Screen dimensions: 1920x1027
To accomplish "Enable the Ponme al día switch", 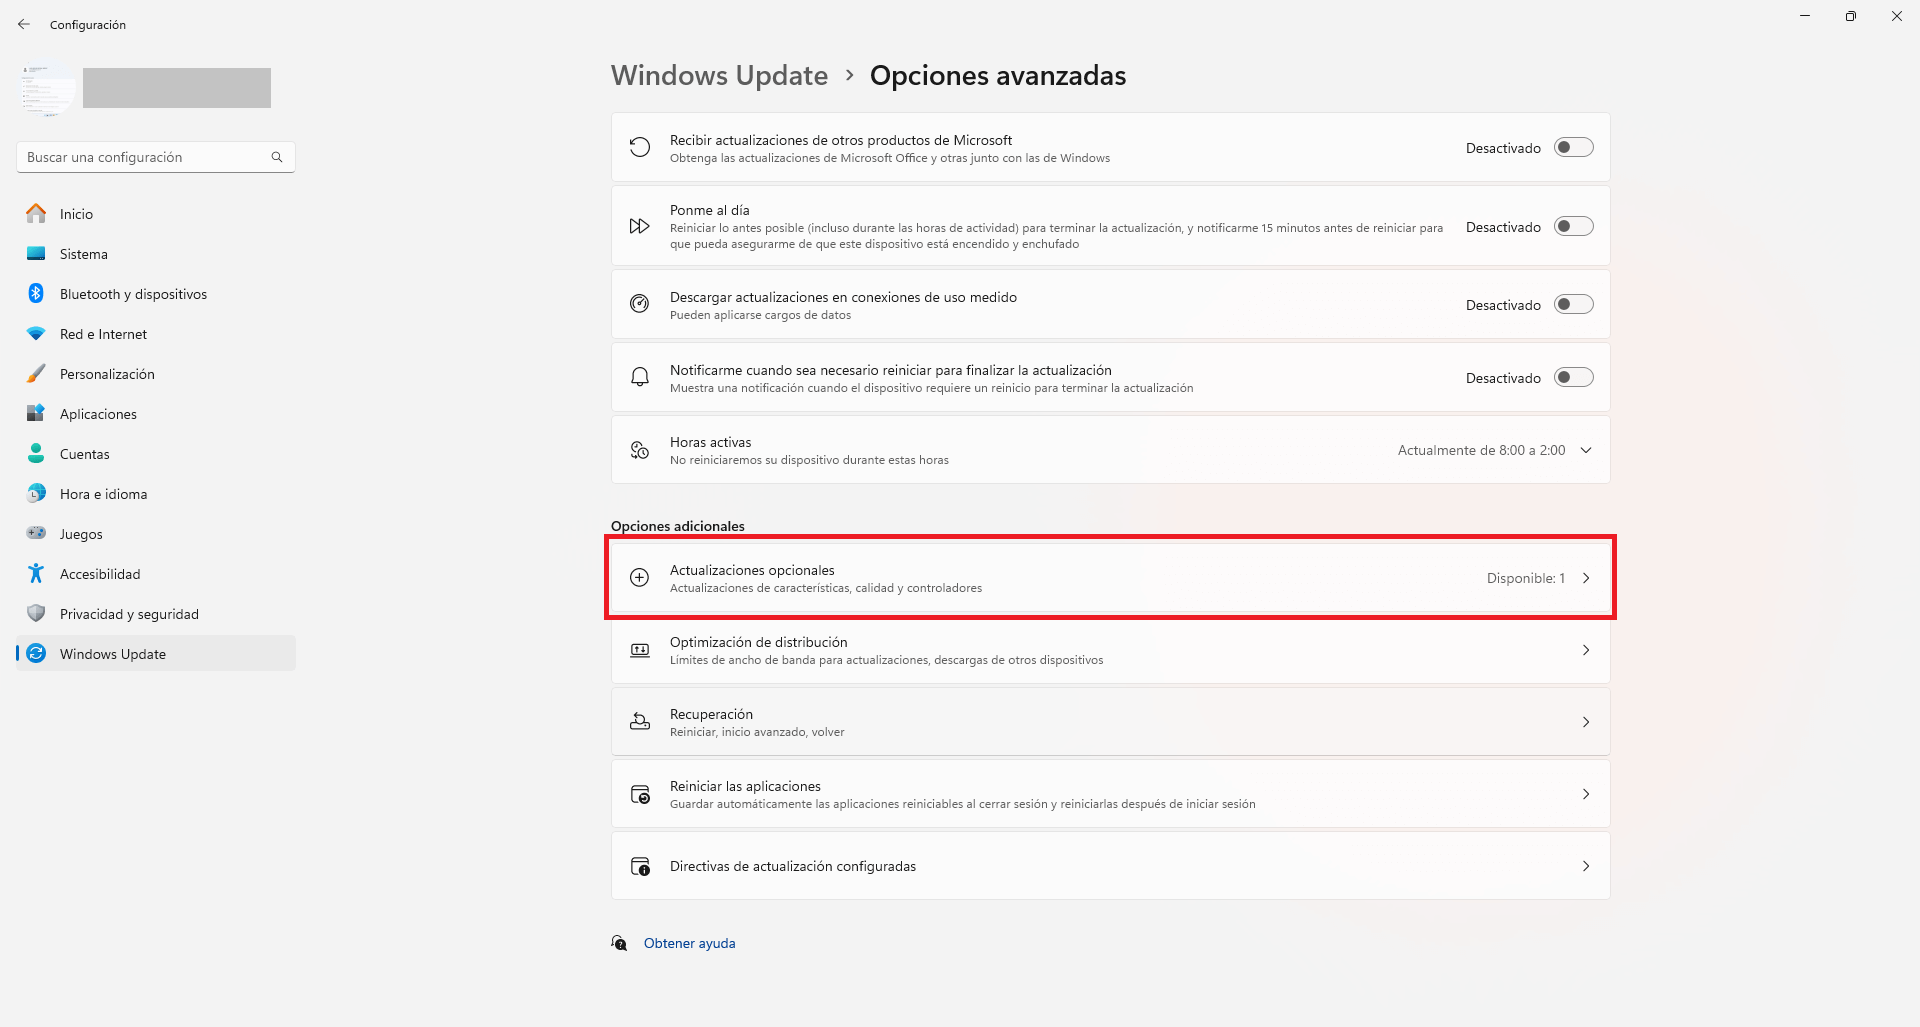I will (x=1573, y=226).
